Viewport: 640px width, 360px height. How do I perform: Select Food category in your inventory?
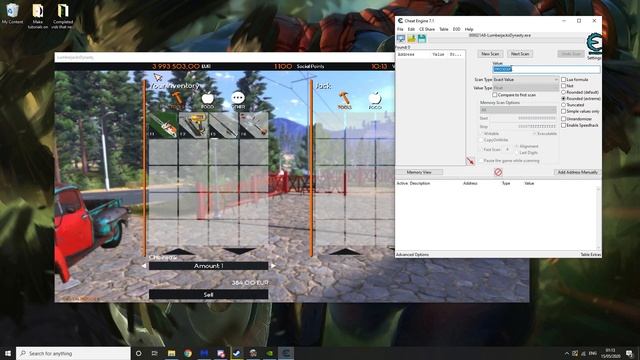(x=207, y=100)
